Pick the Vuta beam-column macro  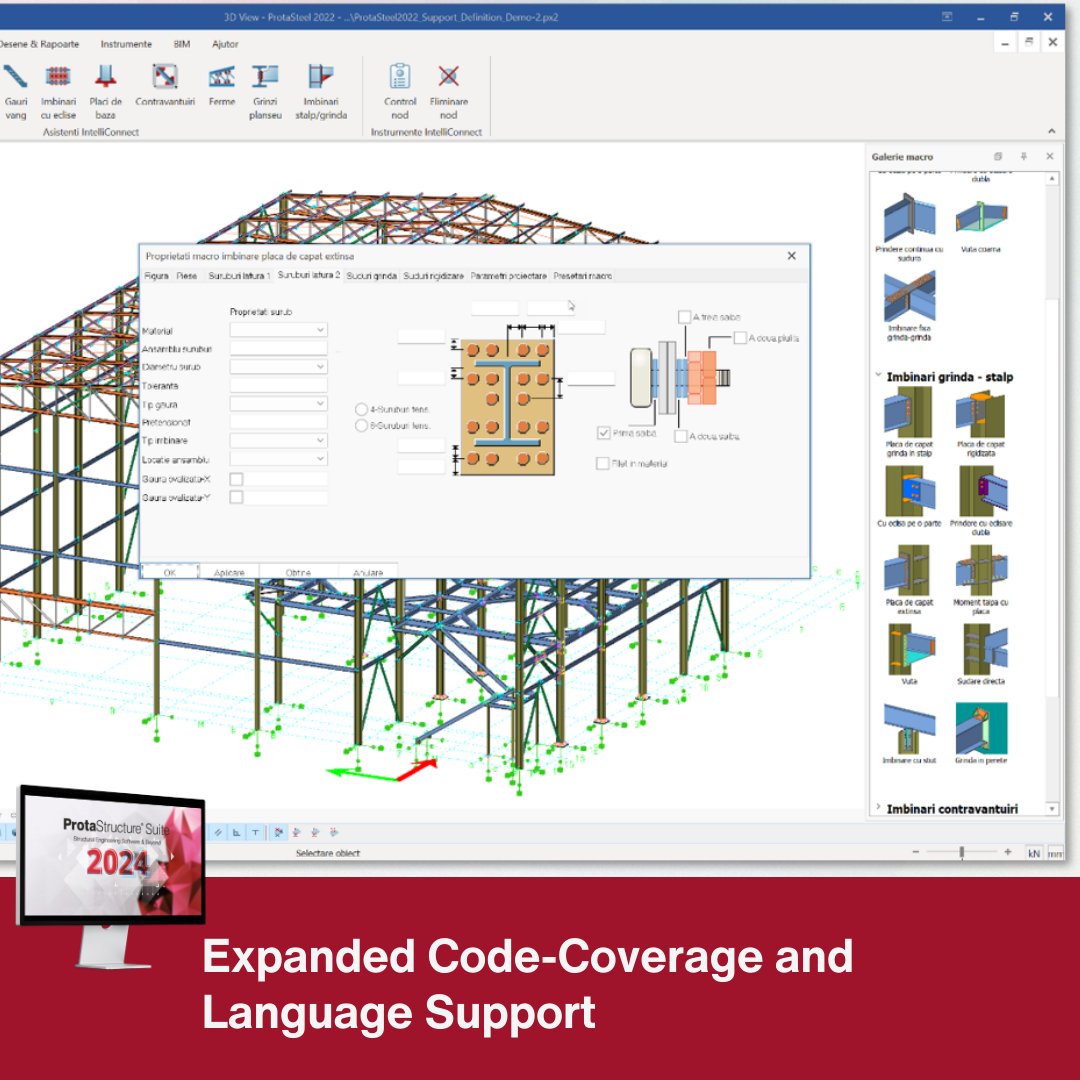tap(909, 654)
